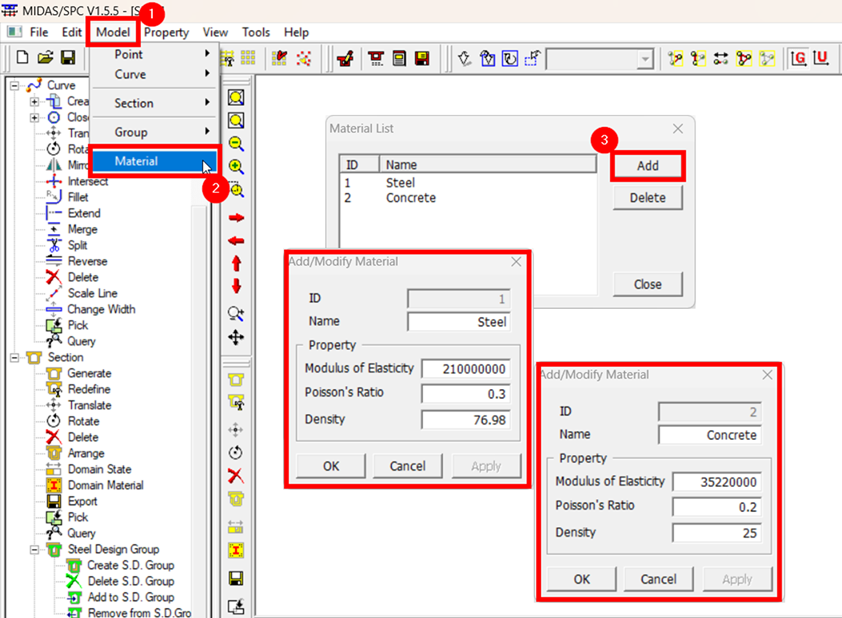The height and width of the screenshot is (618, 842).
Task: Collapse the Curve tree node
Action: coord(15,86)
